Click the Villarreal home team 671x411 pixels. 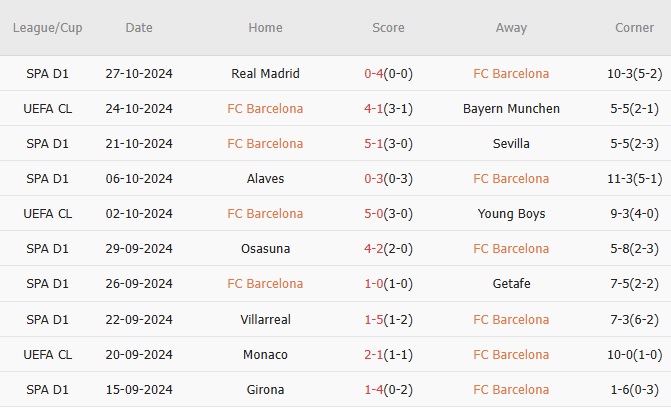265,319
